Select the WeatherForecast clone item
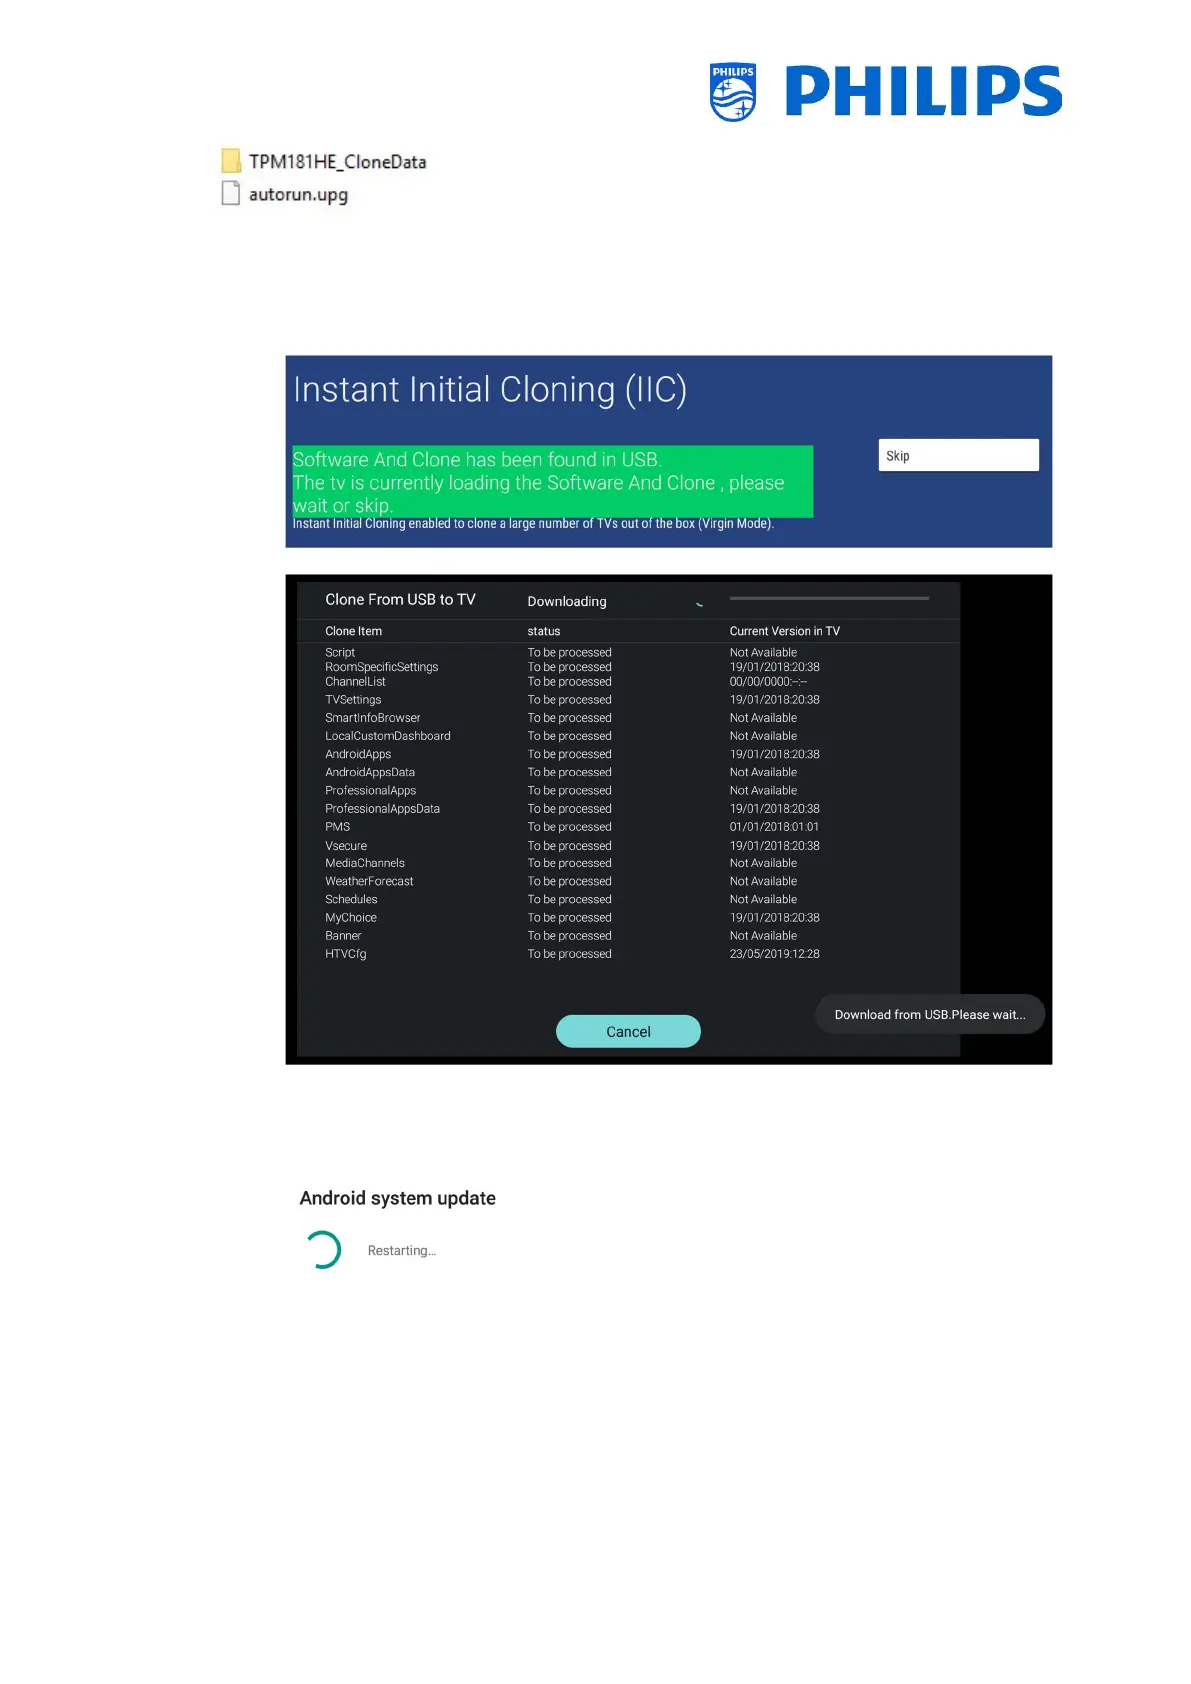Image resolution: width=1191 pixels, height=1684 pixels. pos(369,881)
